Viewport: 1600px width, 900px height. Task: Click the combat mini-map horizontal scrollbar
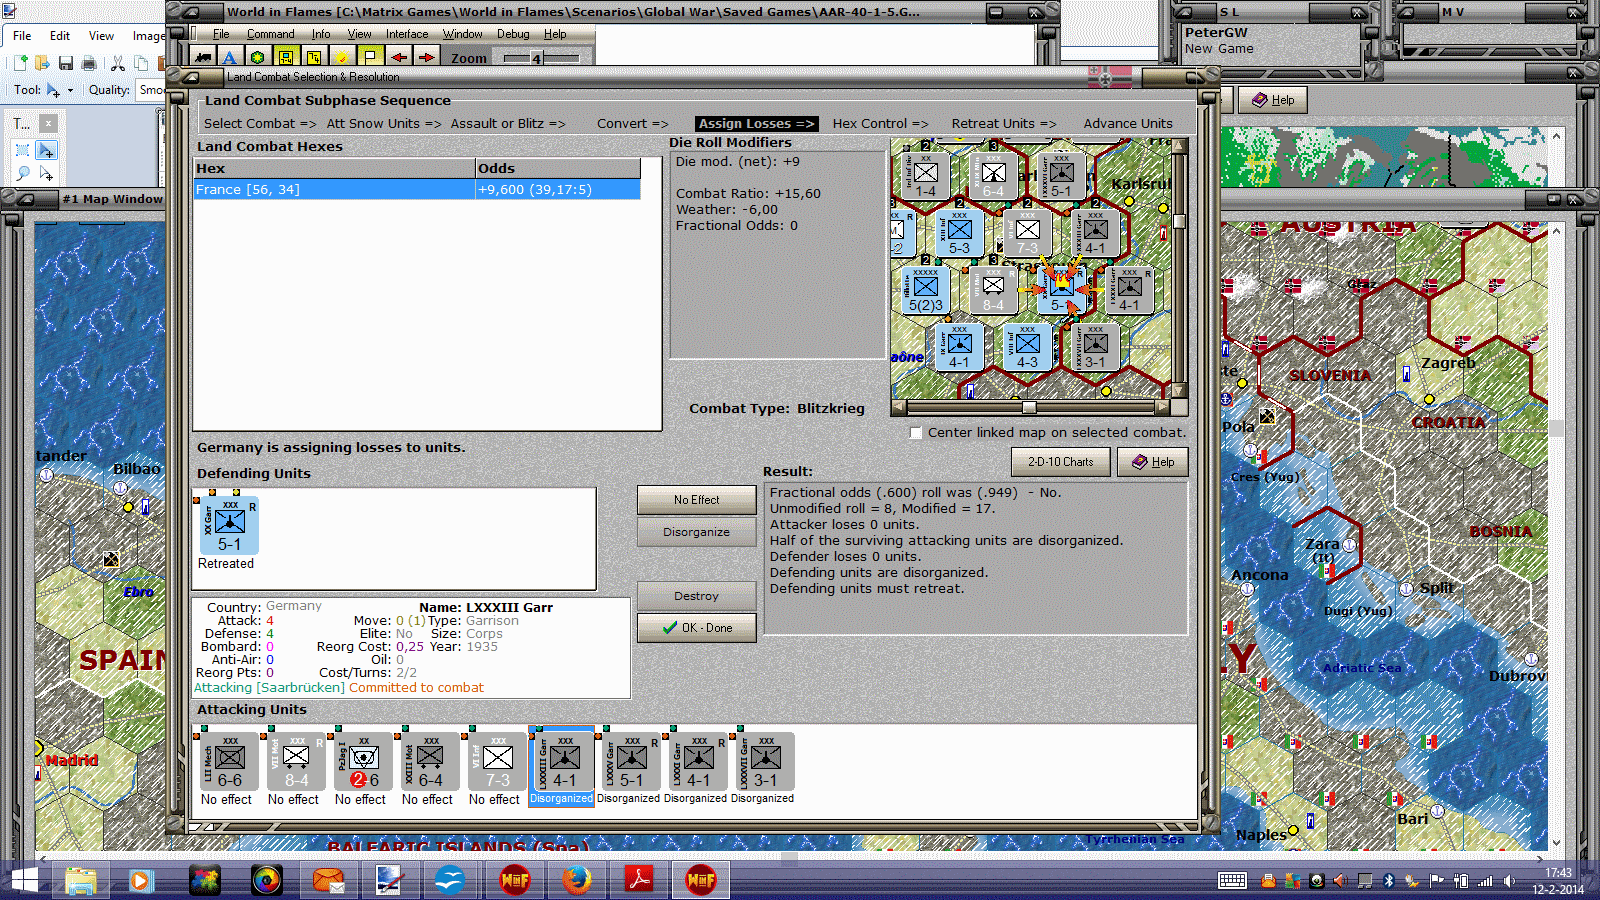point(1030,407)
